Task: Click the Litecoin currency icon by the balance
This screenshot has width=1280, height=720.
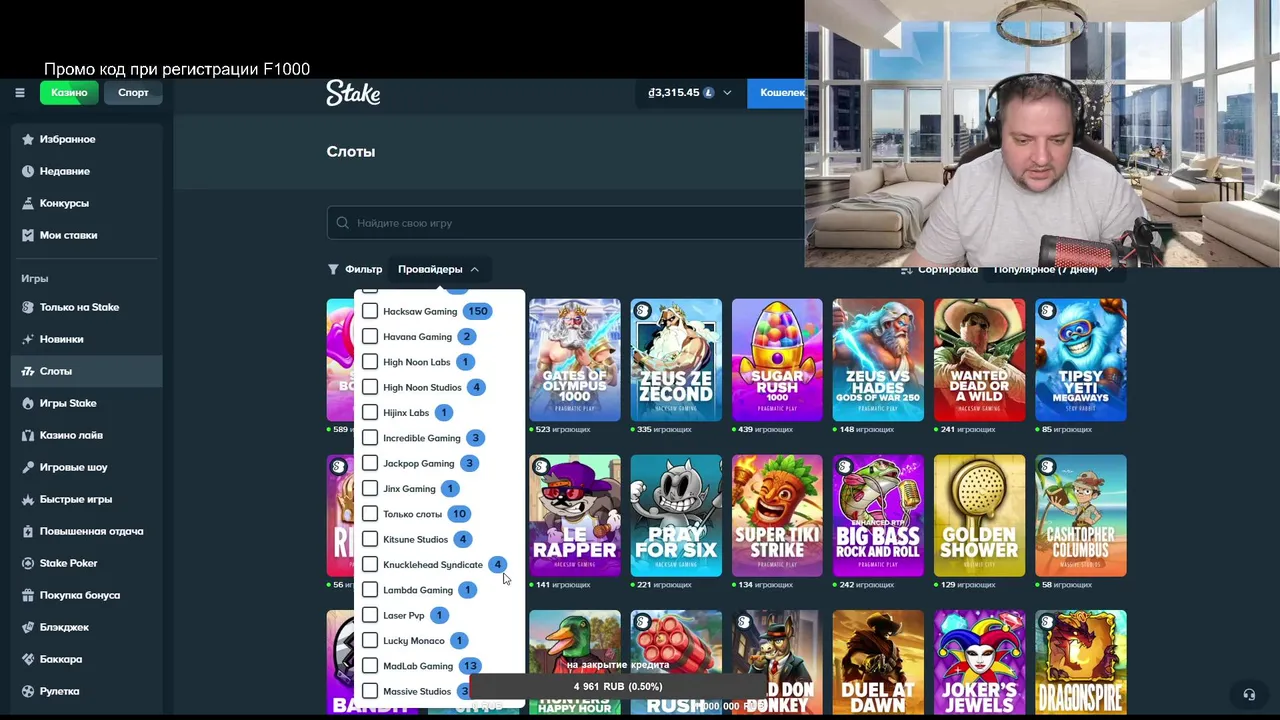Action: (709, 93)
